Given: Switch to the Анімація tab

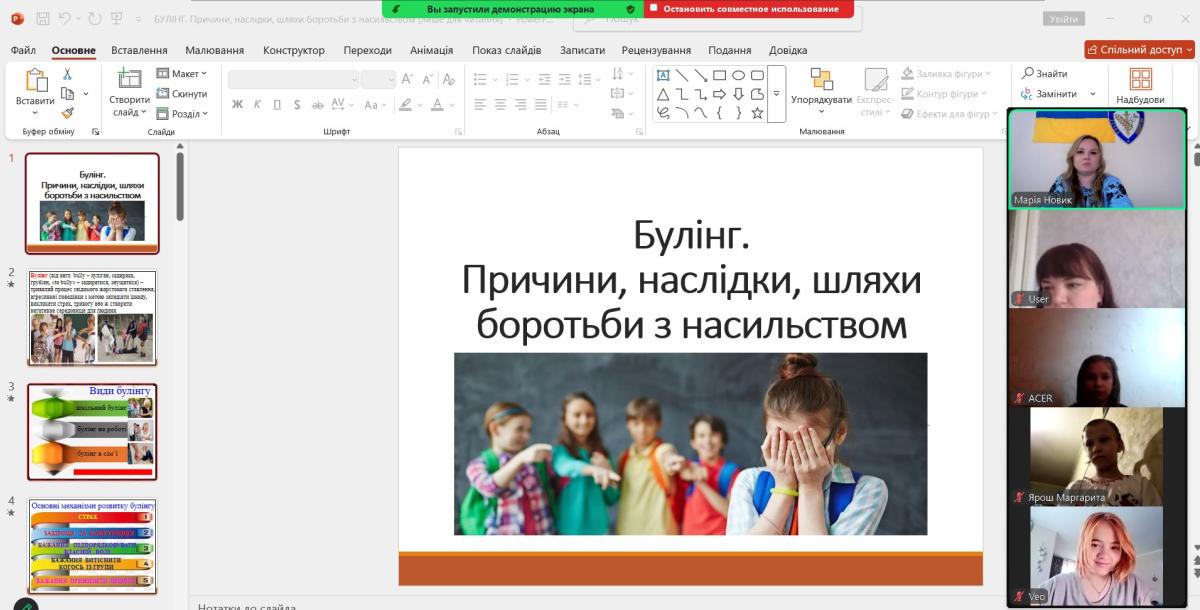Looking at the screenshot, I should coord(431,50).
